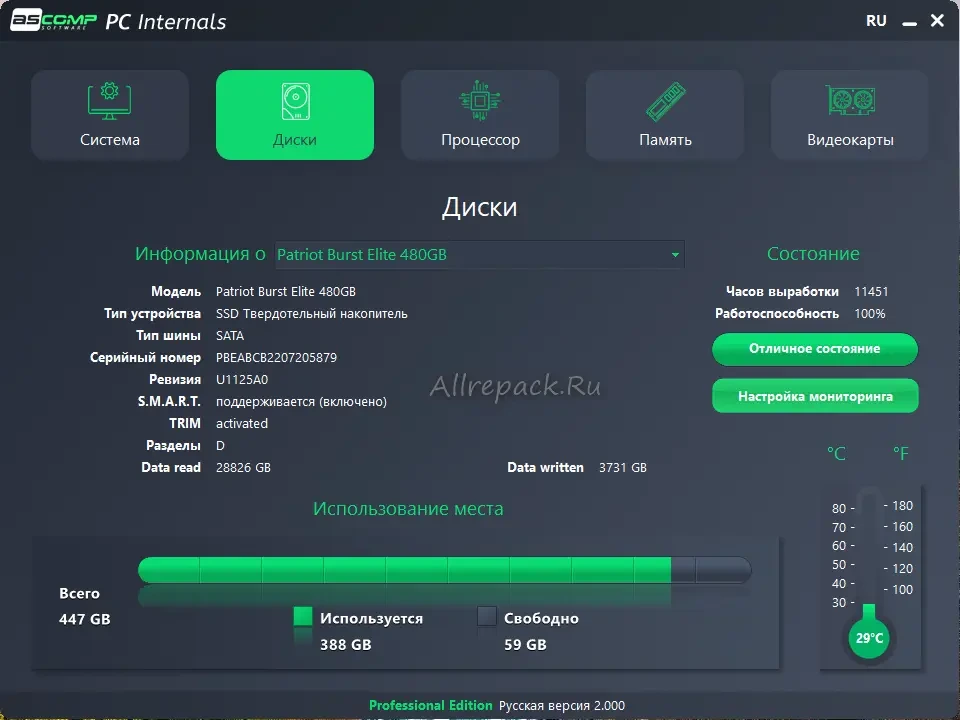Select the serial number PBEABCB2207205879

pyautogui.click(x=276, y=358)
